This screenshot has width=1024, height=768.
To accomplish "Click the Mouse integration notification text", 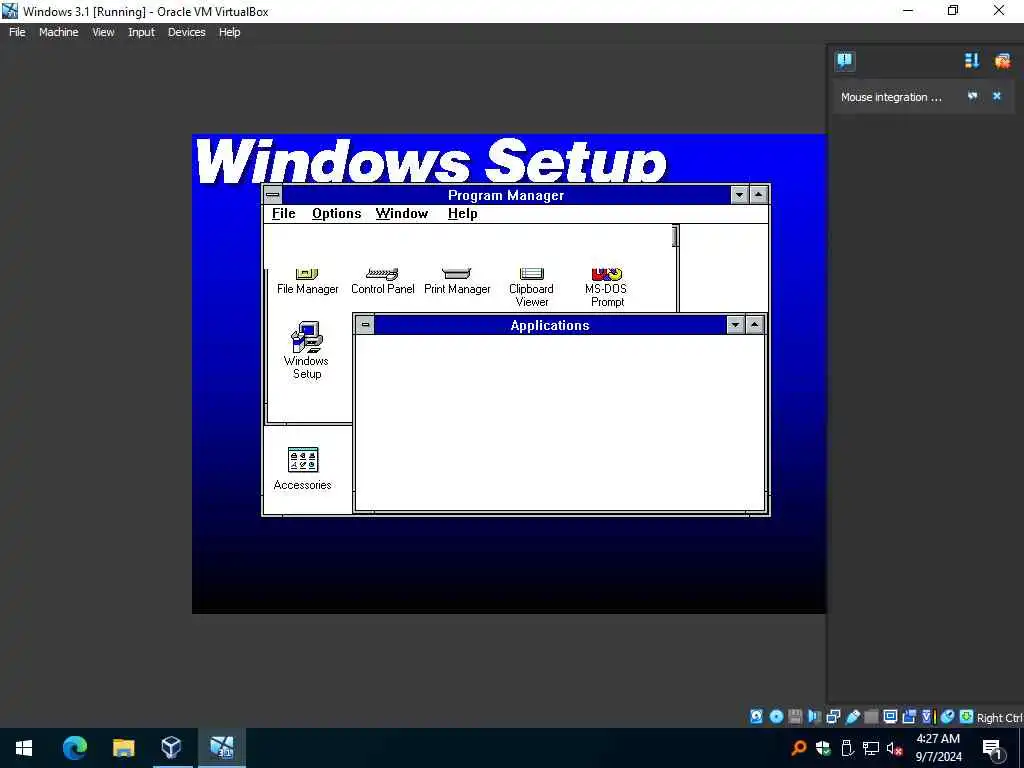I will tap(891, 97).
